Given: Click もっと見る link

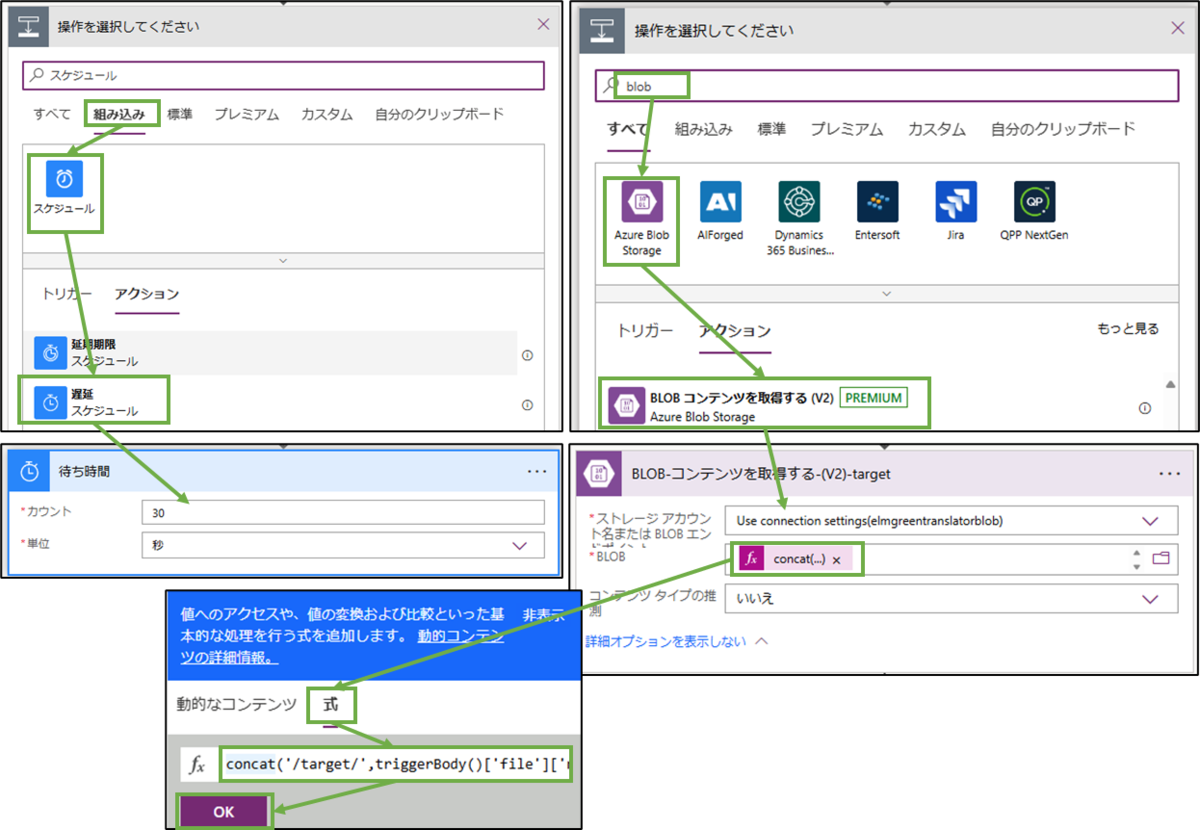Looking at the screenshot, I should pyautogui.click(x=1128, y=329).
